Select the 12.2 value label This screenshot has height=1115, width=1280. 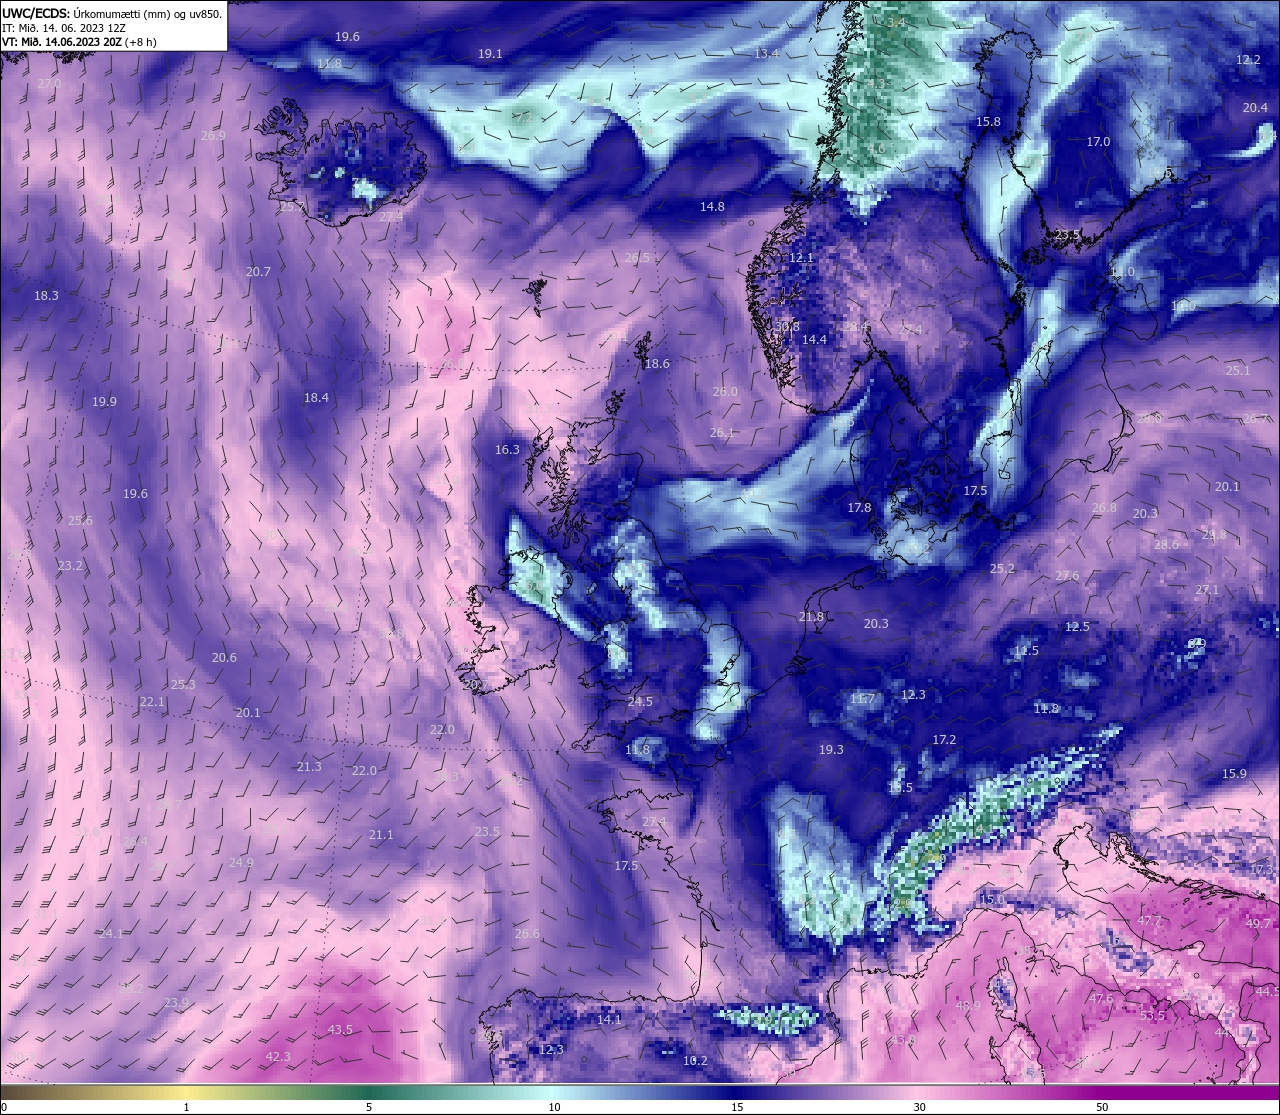click(x=1248, y=60)
